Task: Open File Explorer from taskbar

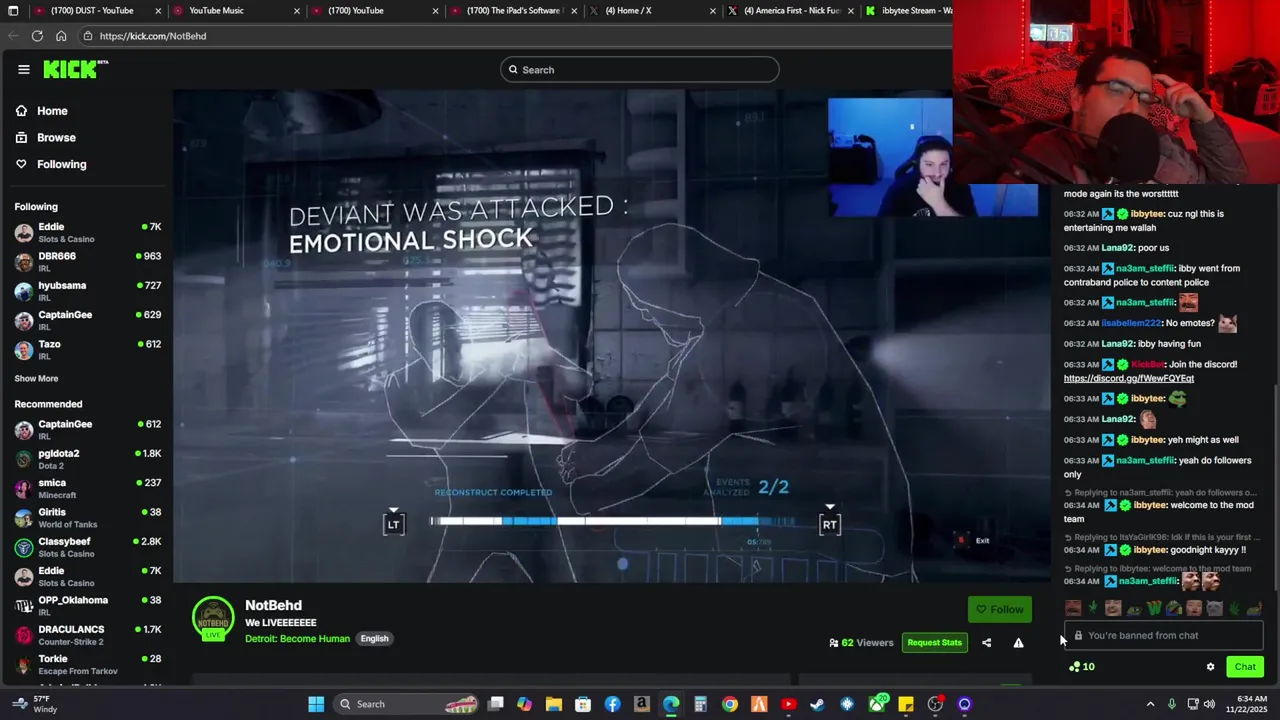Action: [x=554, y=704]
